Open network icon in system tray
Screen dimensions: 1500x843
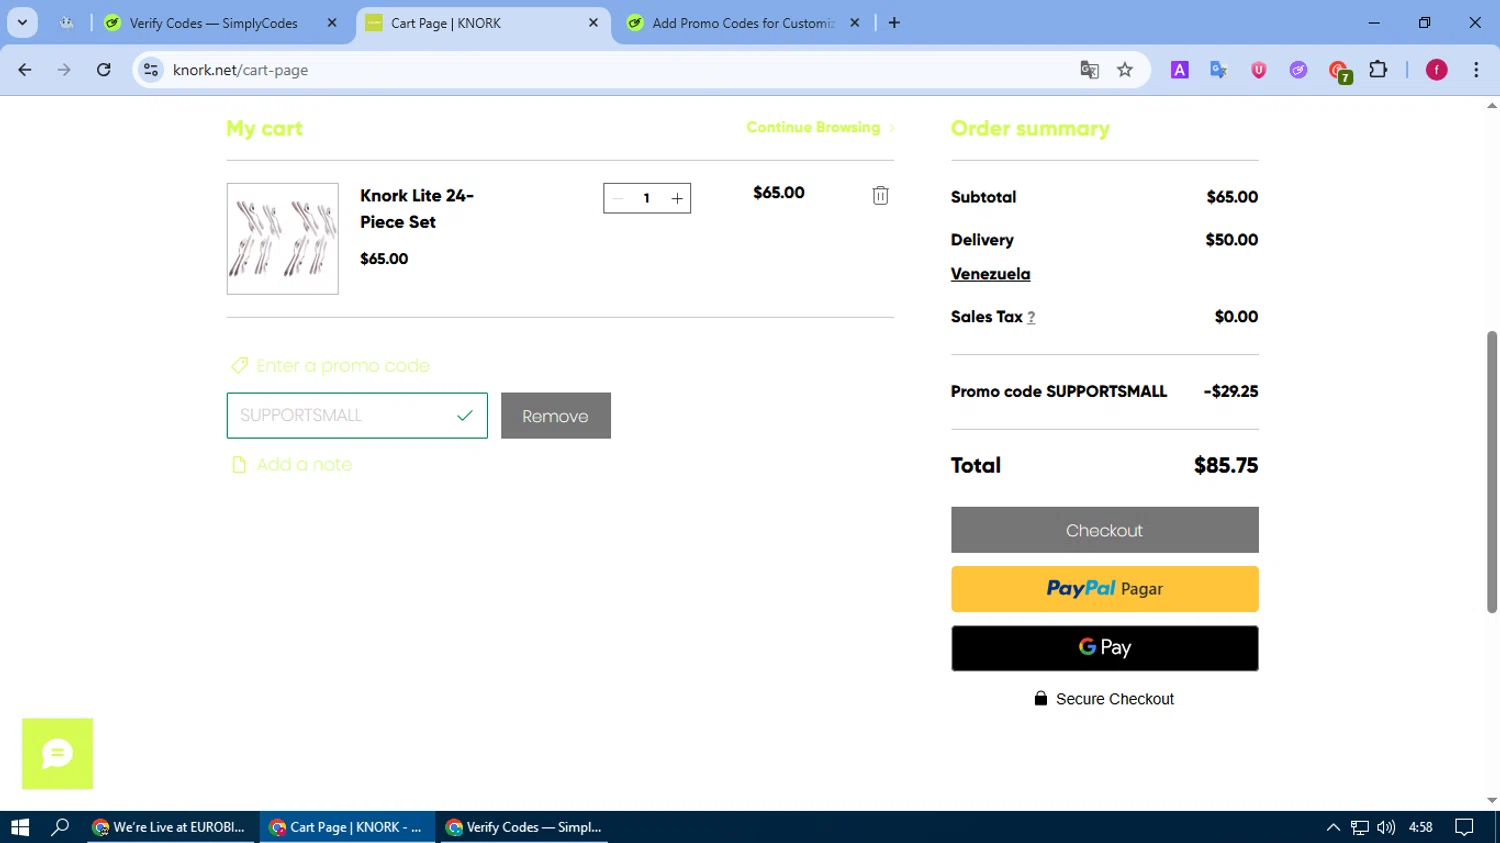(x=1360, y=827)
